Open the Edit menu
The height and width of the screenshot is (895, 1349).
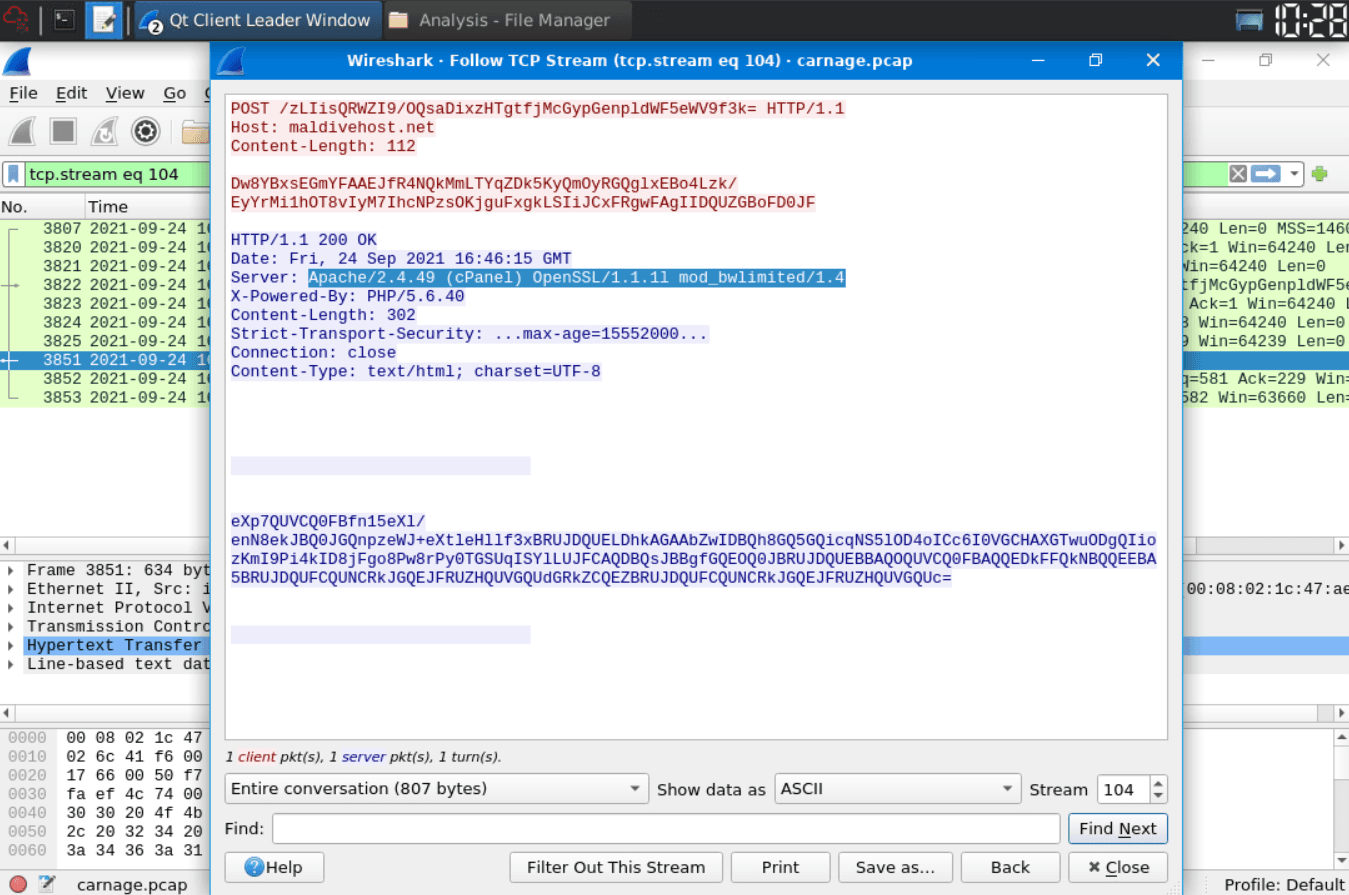[71, 93]
